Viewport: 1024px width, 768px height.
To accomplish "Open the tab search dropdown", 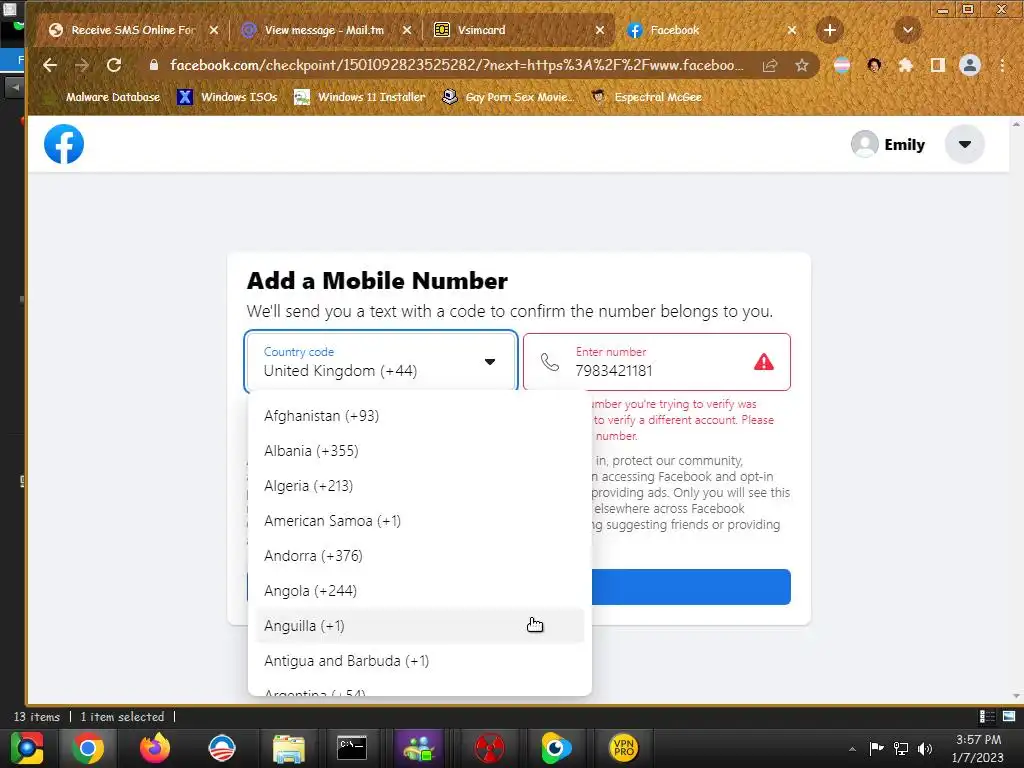I will tap(907, 30).
